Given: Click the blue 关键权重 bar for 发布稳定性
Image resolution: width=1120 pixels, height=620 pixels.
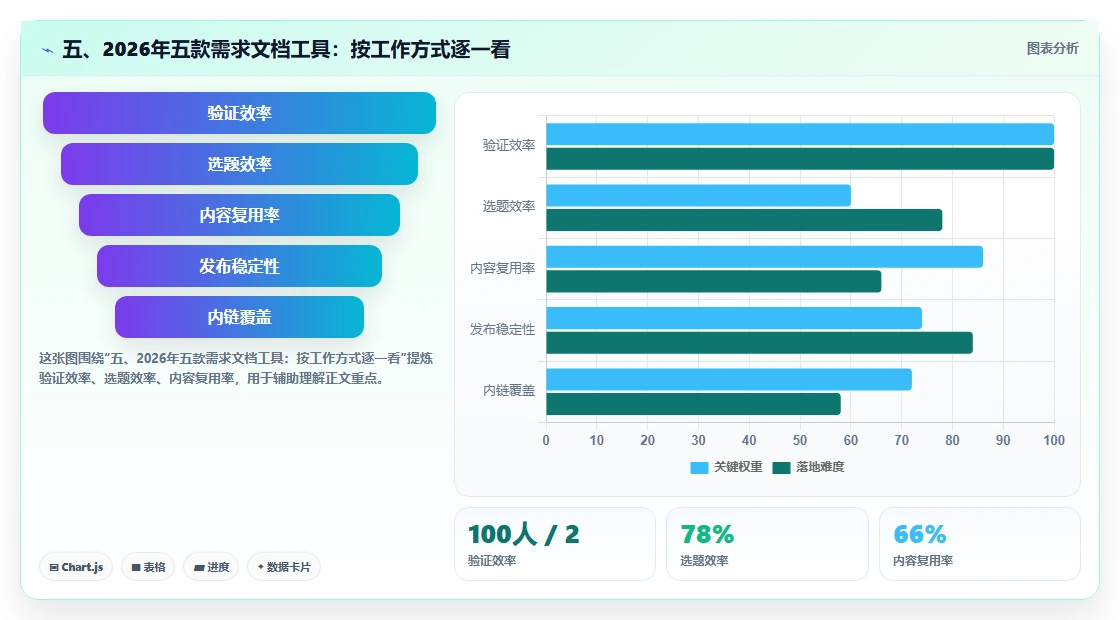Looking at the screenshot, I should [x=734, y=319].
